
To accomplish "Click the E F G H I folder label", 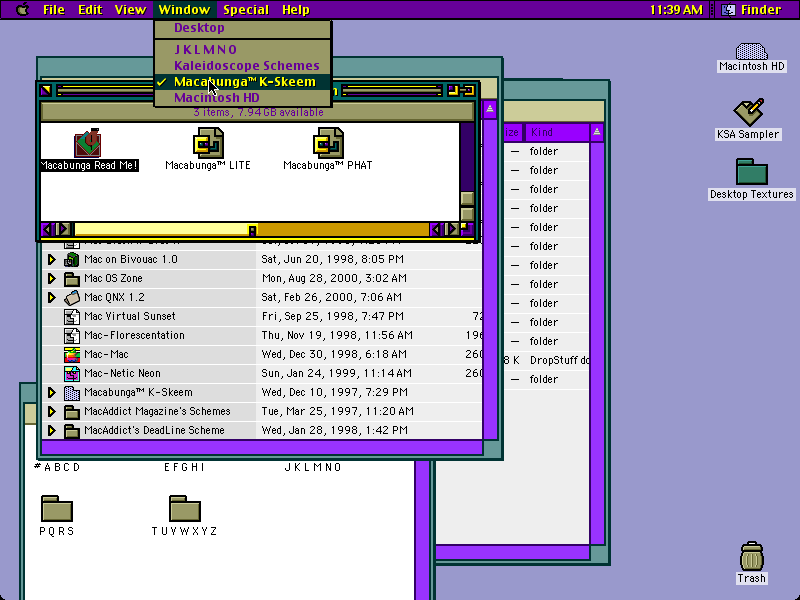I will (184, 467).
